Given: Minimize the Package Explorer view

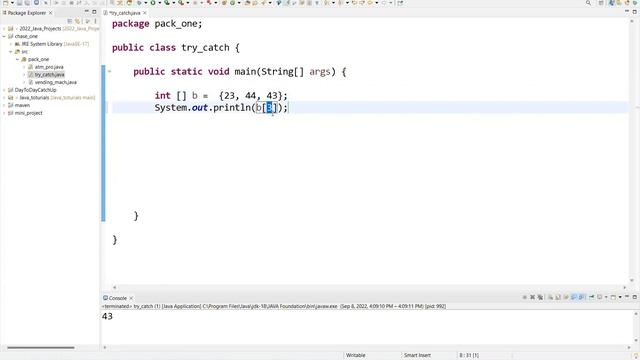Looking at the screenshot, I should click(x=87, y=11).
